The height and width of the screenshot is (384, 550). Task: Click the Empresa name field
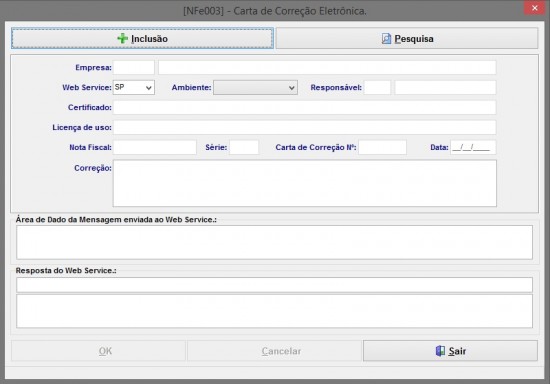(327, 67)
